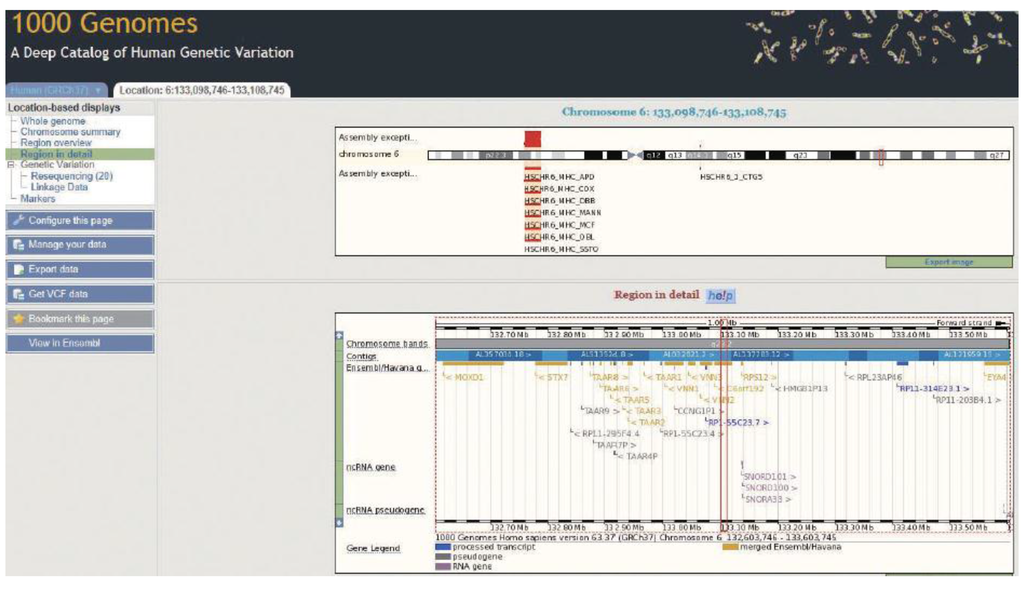Click the Get VCF data icon
Image resolution: width=1024 pixels, height=589 pixels.
pyautogui.click(x=18, y=295)
